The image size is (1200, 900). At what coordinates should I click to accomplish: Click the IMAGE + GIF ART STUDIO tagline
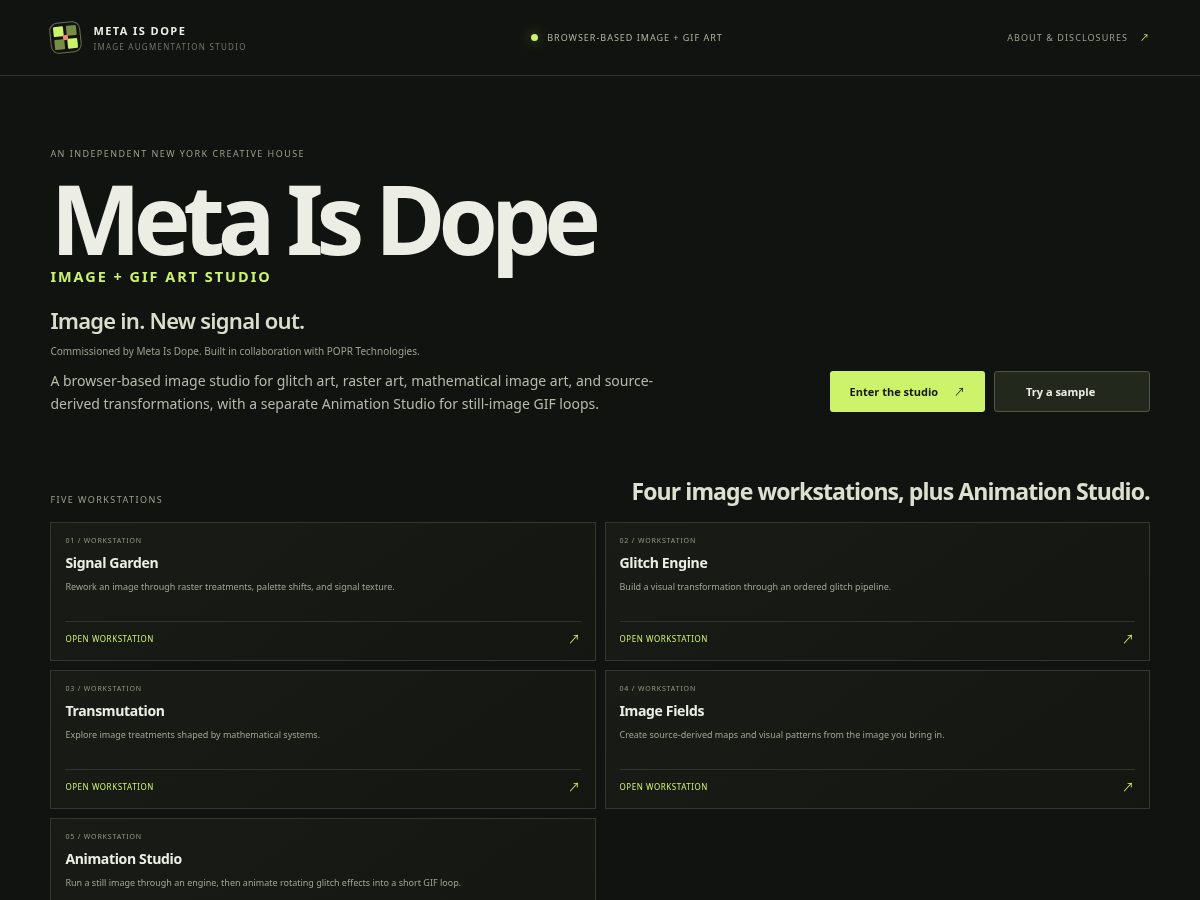tap(161, 277)
